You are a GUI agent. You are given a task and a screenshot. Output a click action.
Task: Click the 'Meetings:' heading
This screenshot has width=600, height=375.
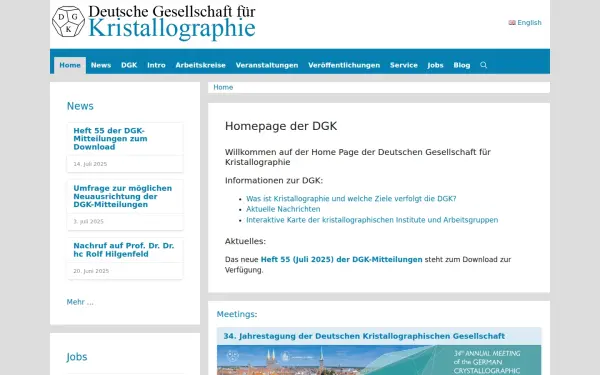coord(237,314)
